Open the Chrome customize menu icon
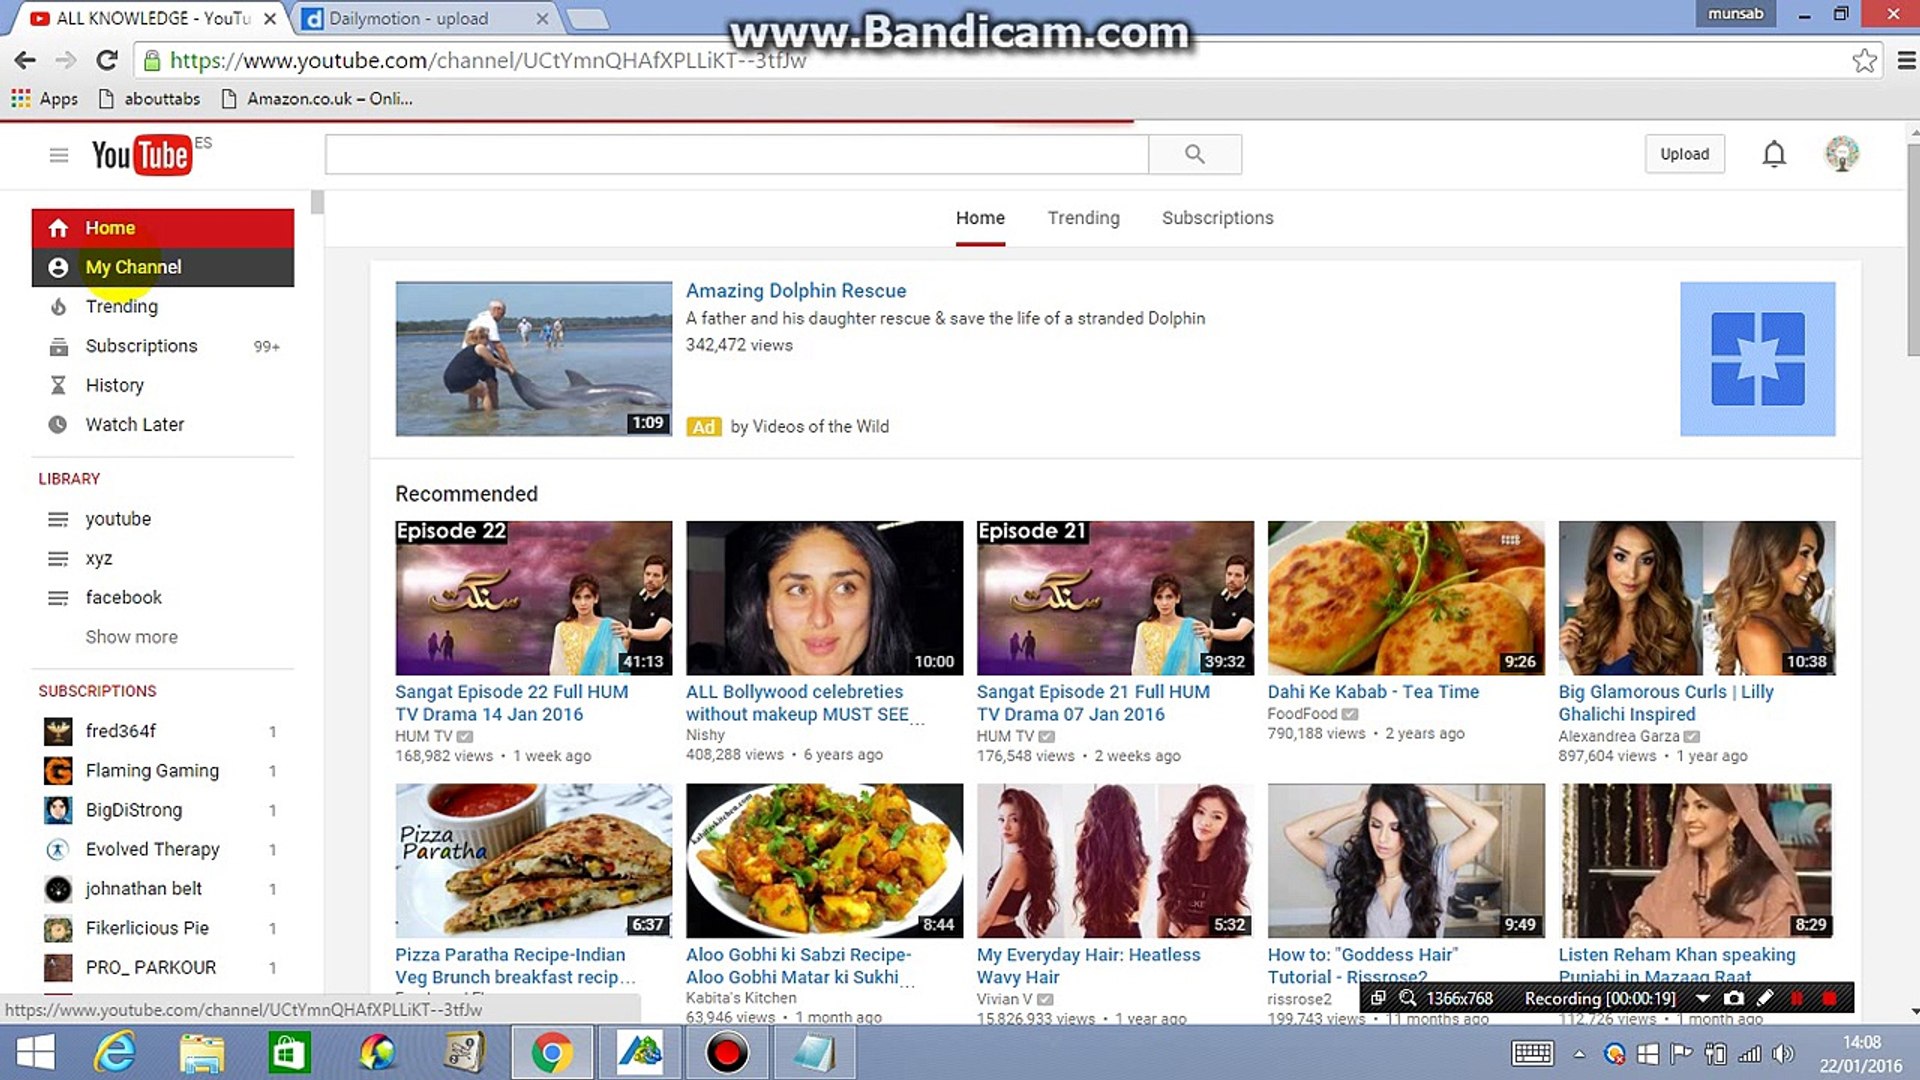The height and width of the screenshot is (1080, 1920). 1906,60
